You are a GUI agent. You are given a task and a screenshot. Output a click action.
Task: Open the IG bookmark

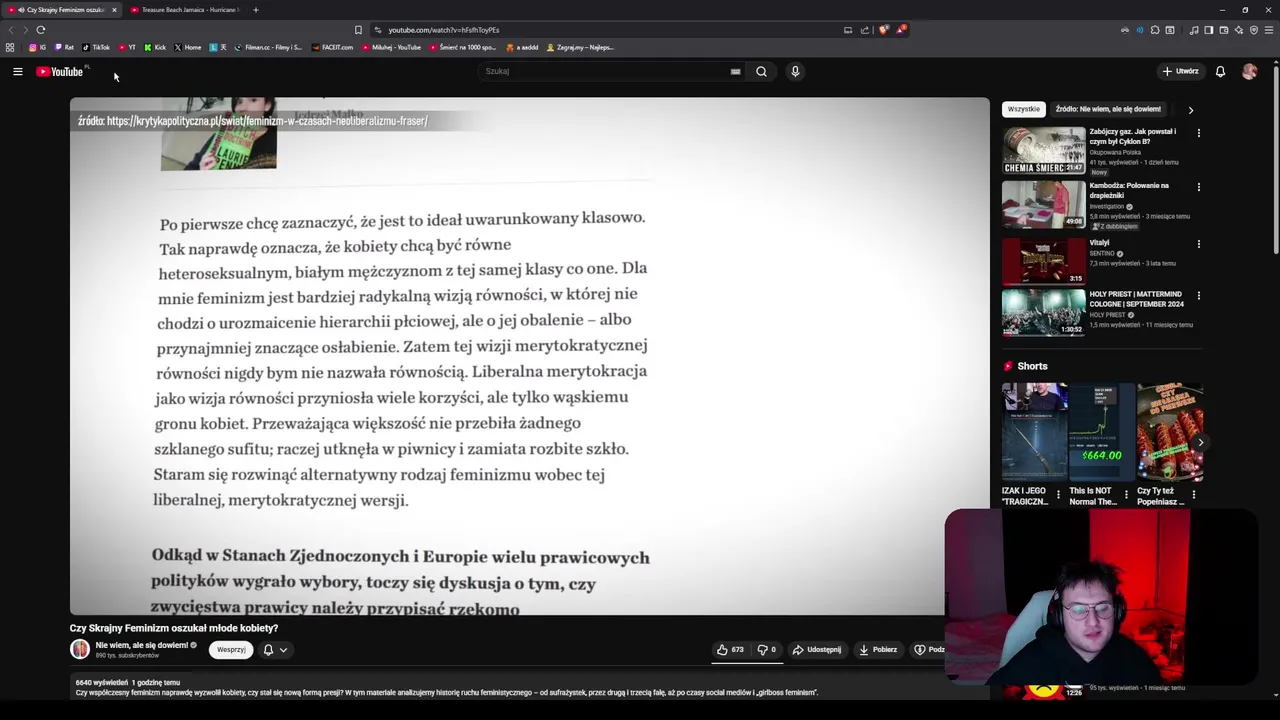(38, 47)
